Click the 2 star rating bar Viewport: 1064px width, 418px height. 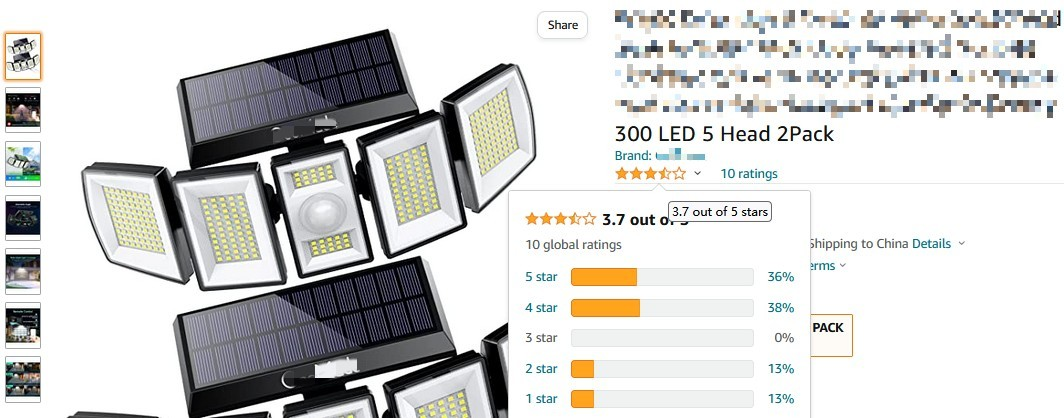662,369
